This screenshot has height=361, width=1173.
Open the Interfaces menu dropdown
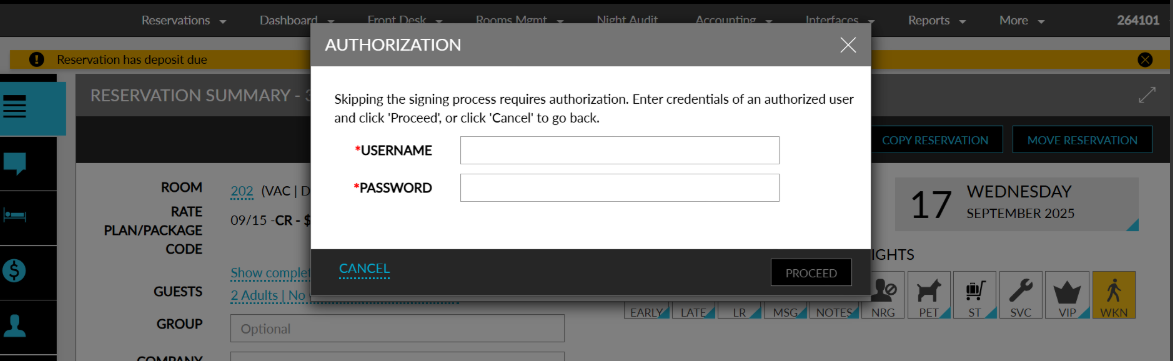(x=841, y=21)
